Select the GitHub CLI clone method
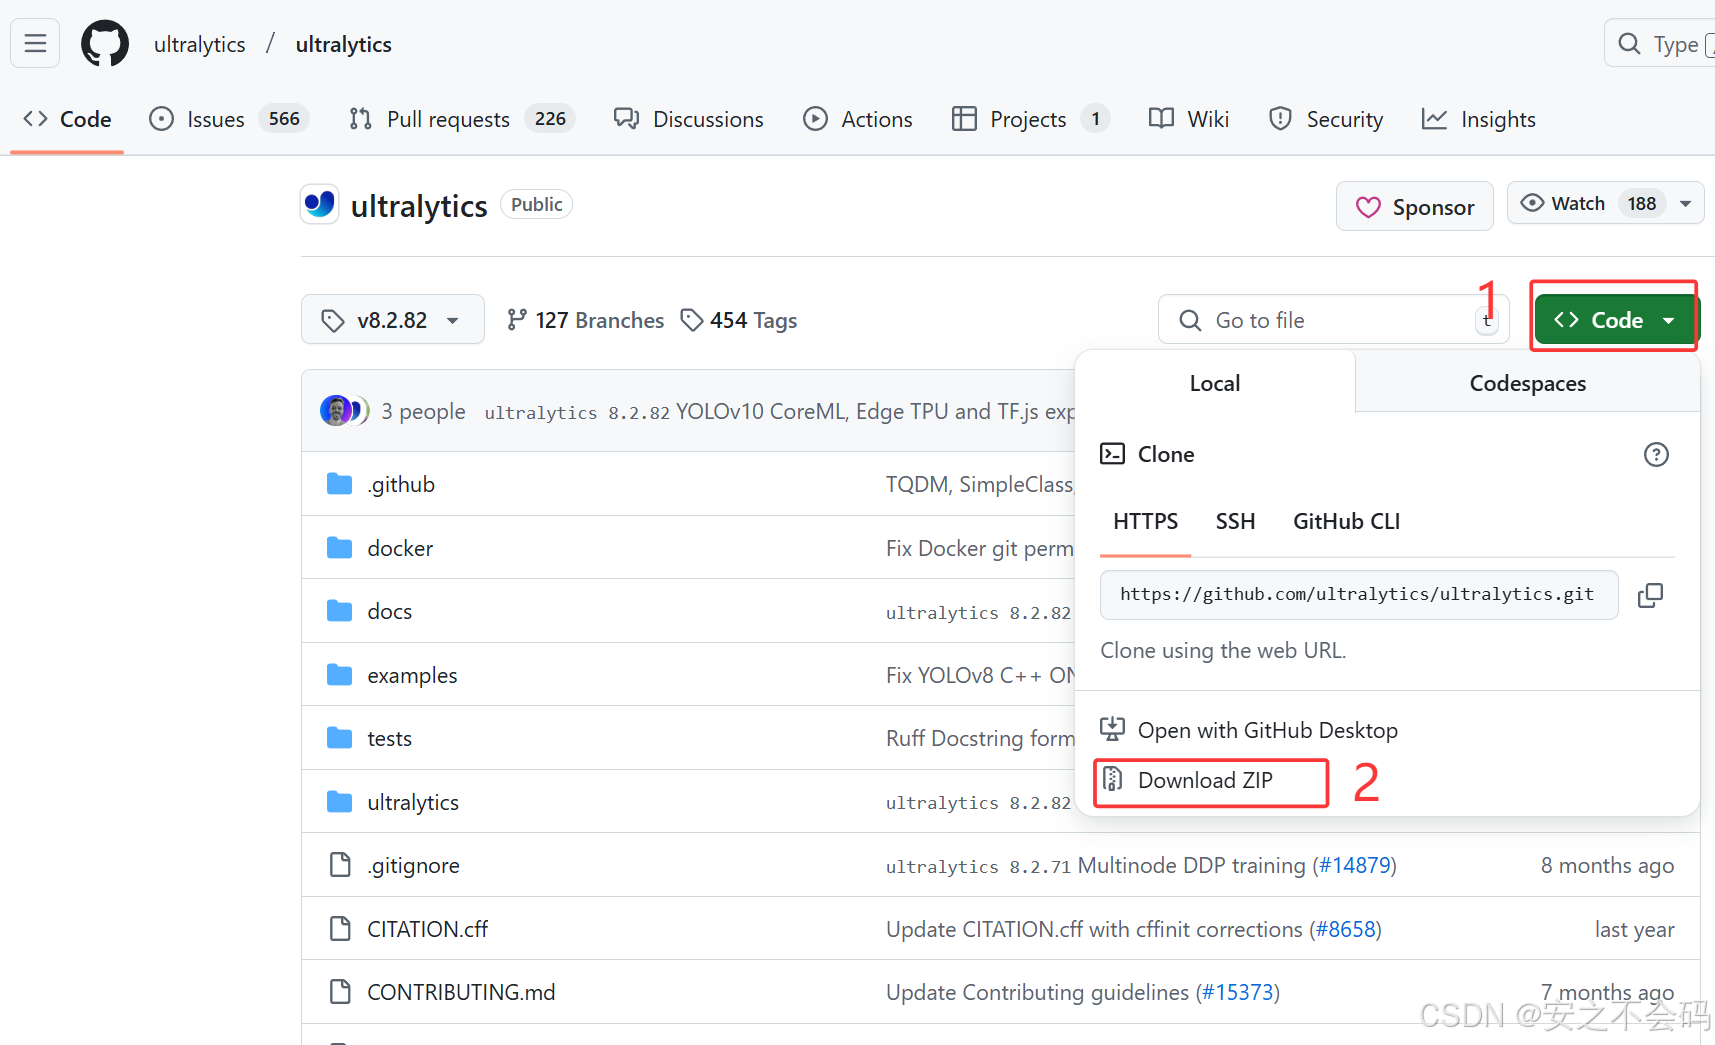This screenshot has width=1715, height=1045. (1346, 521)
